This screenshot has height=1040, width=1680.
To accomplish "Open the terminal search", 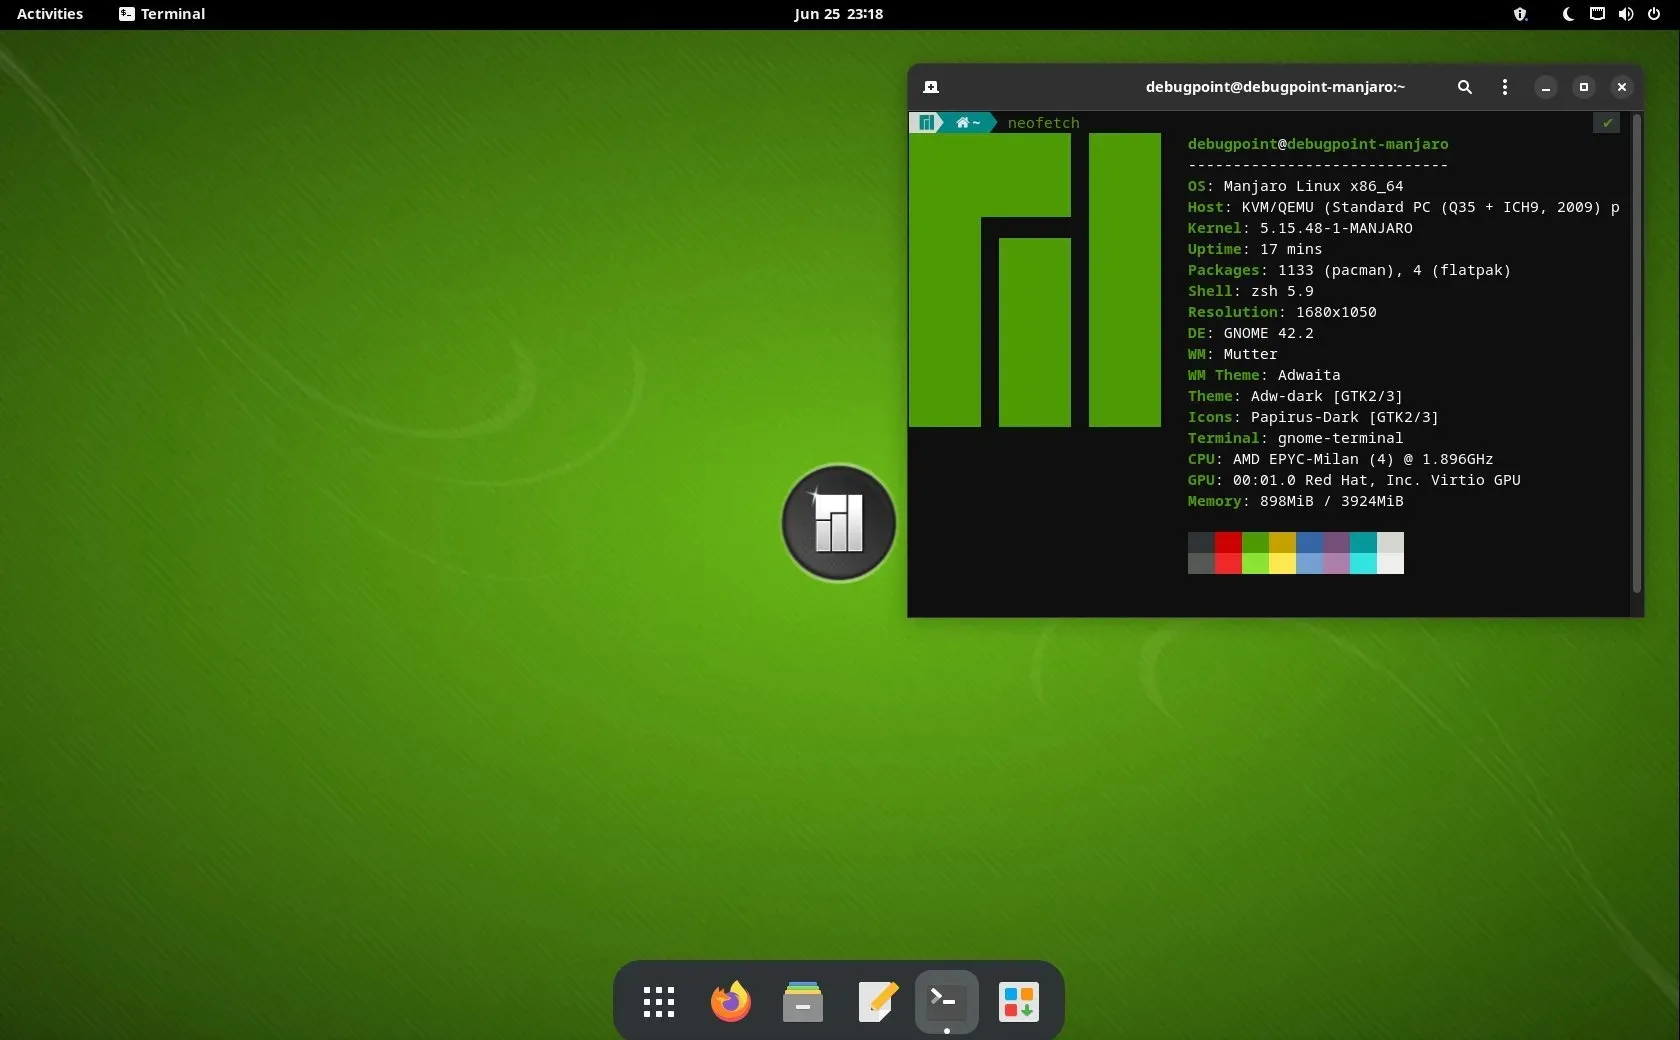I will [x=1463, y=87].
